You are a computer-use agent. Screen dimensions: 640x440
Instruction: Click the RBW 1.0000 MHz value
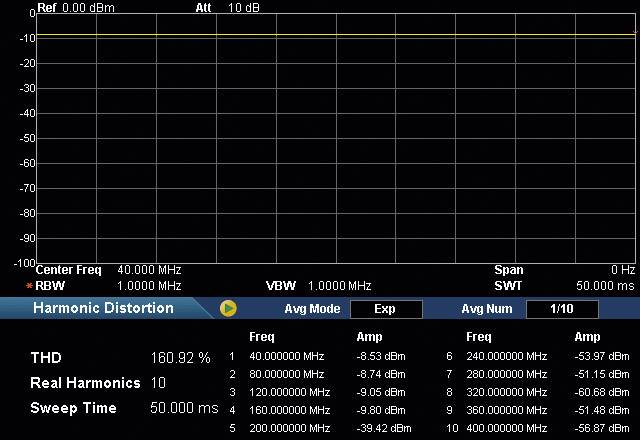(149, 286)
